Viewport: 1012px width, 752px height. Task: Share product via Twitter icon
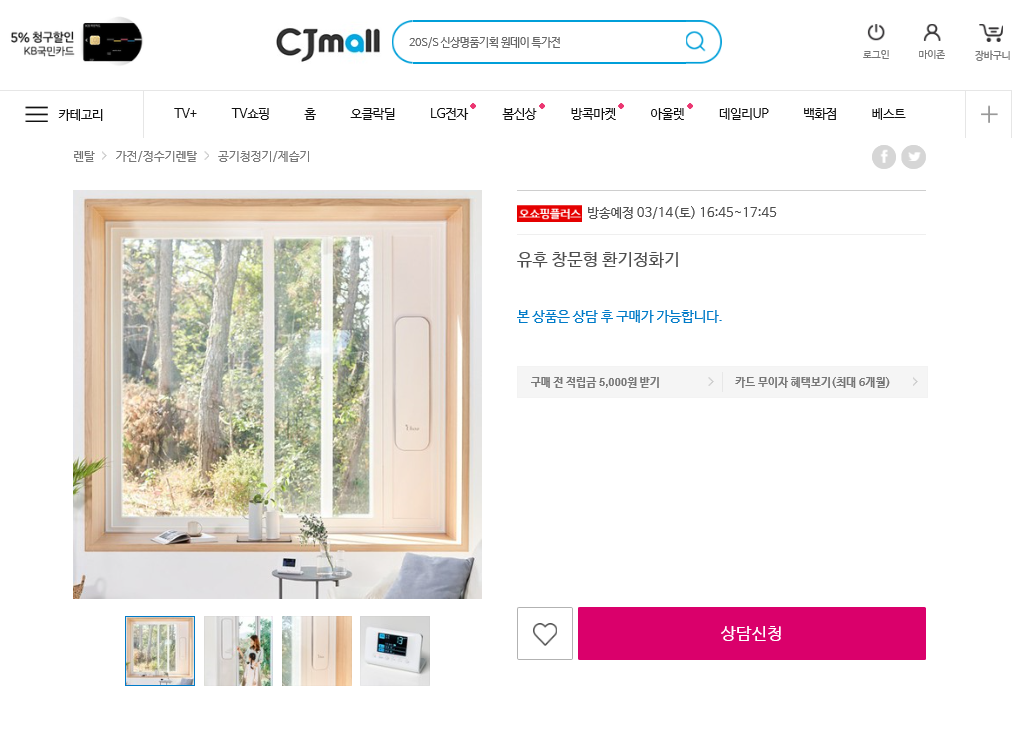click(x=913, y=157)
